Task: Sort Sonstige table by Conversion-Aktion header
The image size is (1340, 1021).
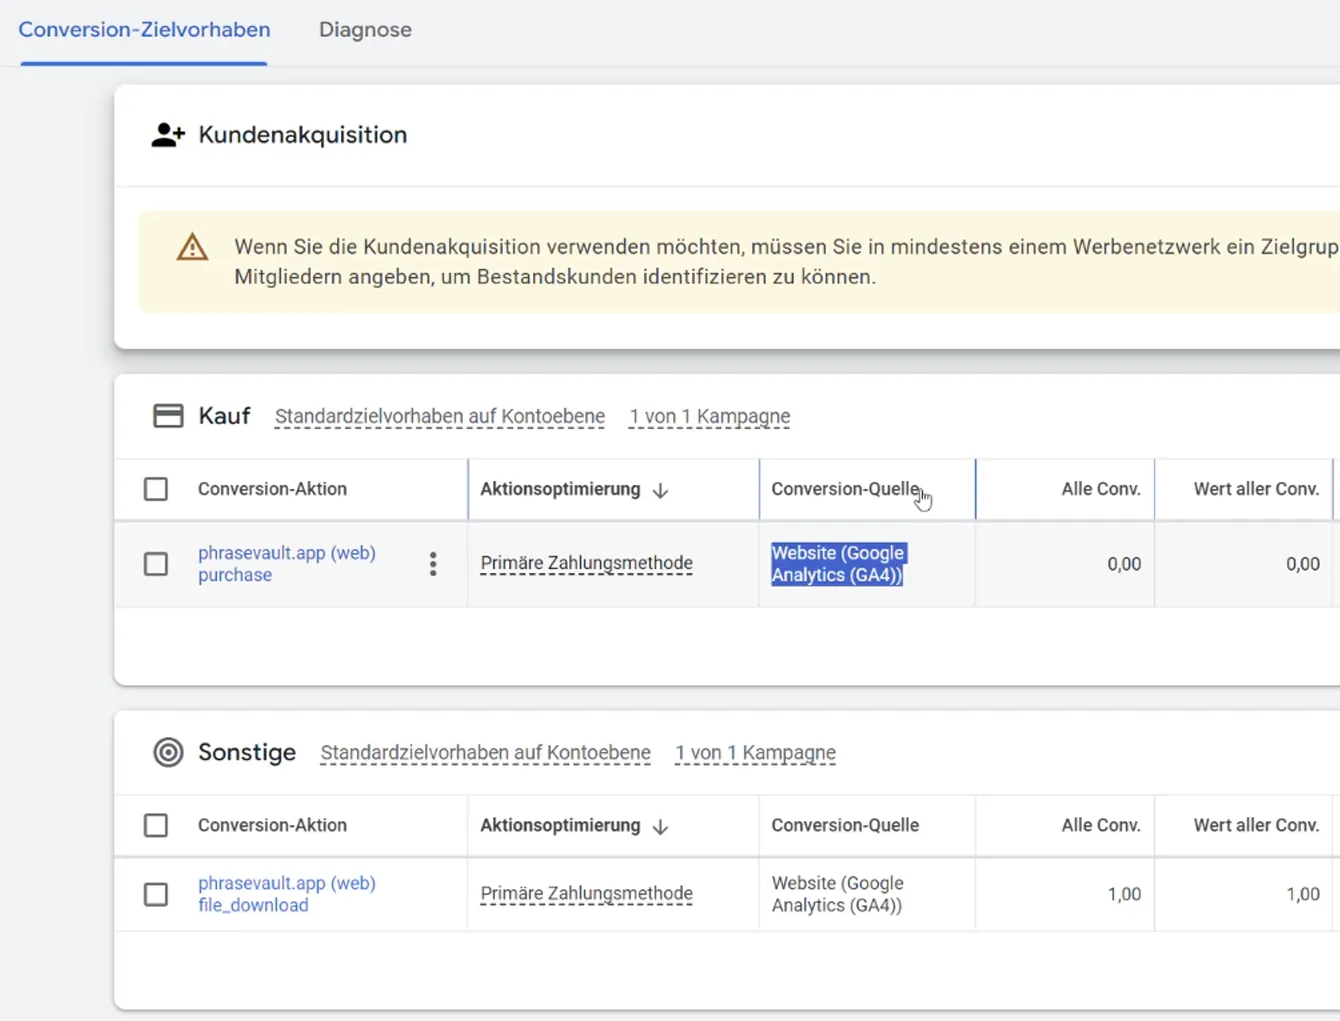Action: (x=272, y=825)
